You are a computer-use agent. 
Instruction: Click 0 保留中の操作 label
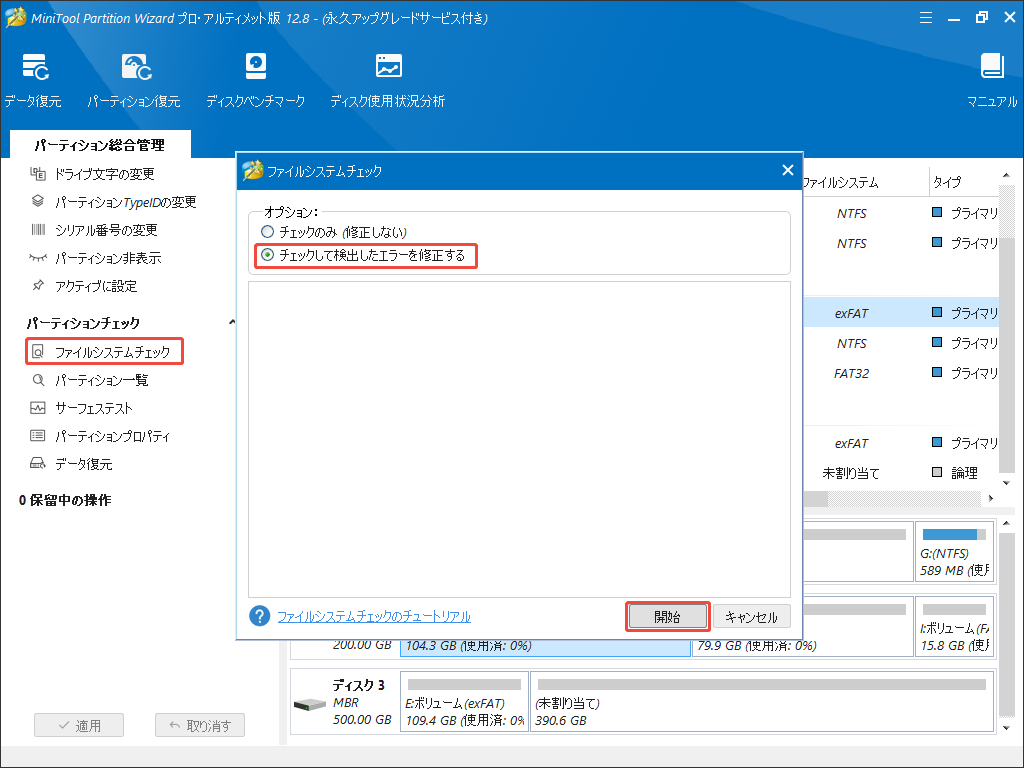point(65,500)
